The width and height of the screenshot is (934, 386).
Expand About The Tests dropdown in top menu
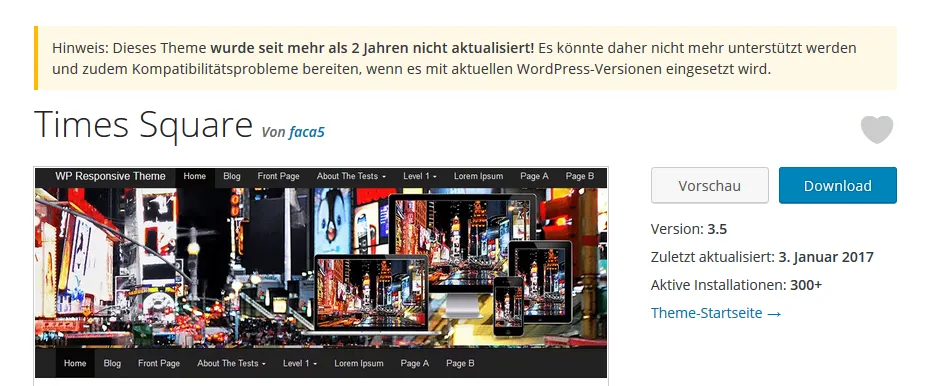coord(351,176)
